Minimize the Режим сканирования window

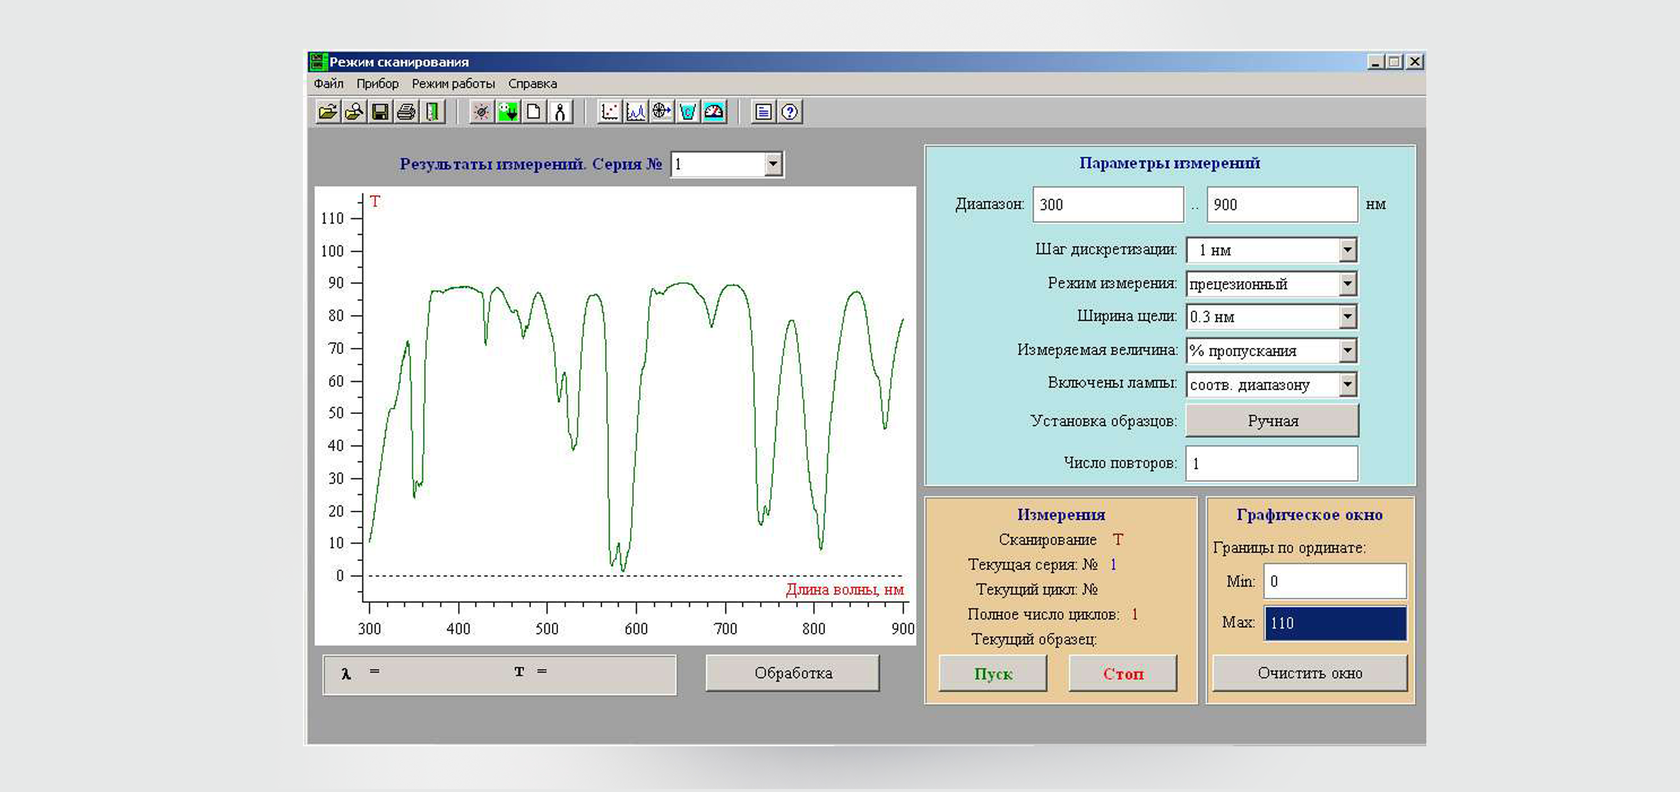[1376, 62]
